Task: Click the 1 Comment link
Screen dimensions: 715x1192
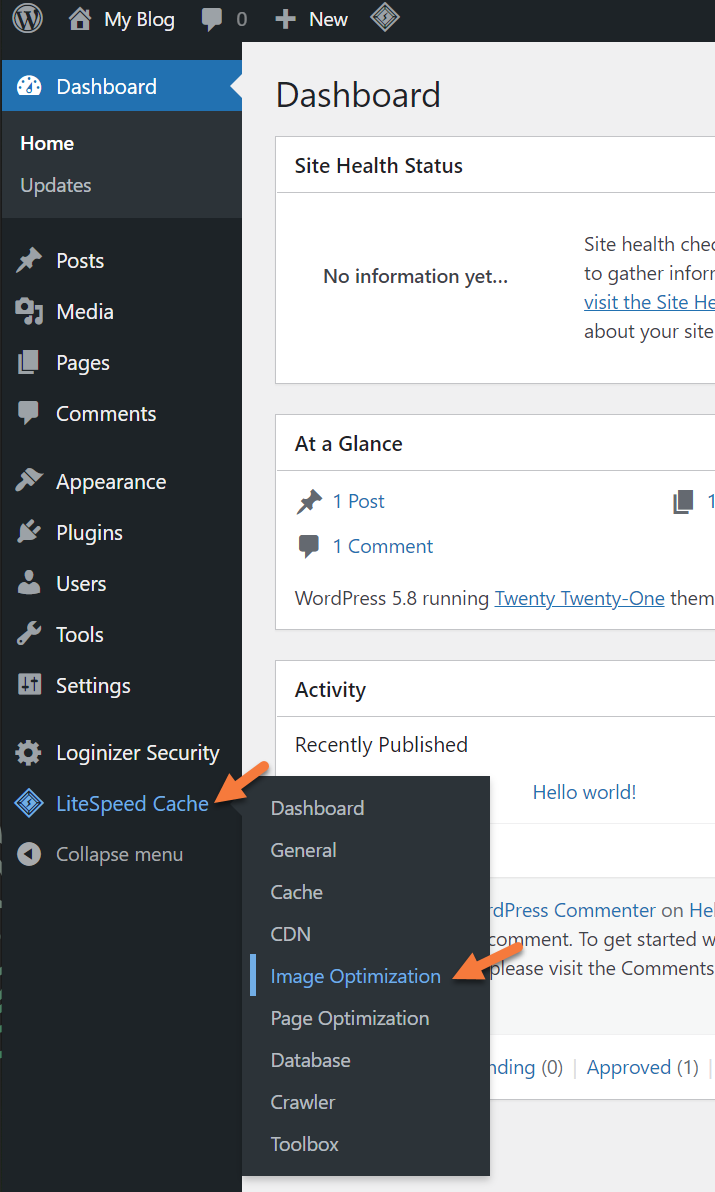Action: pos(382,546)
